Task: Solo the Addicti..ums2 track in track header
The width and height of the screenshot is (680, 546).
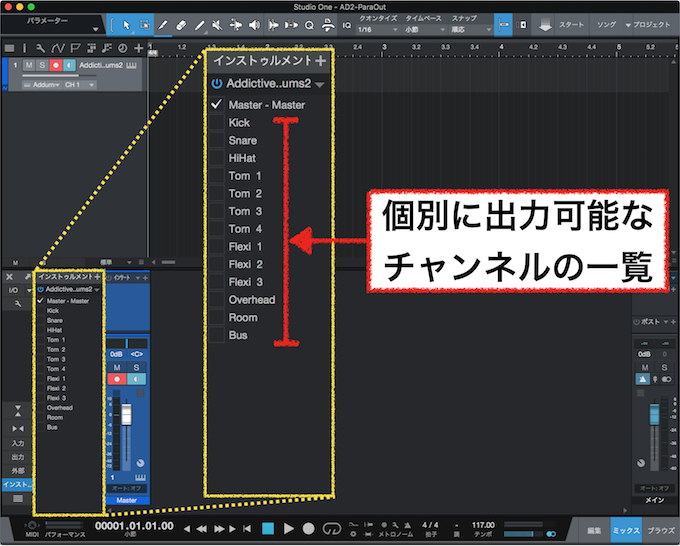Action: click(42, 65)
